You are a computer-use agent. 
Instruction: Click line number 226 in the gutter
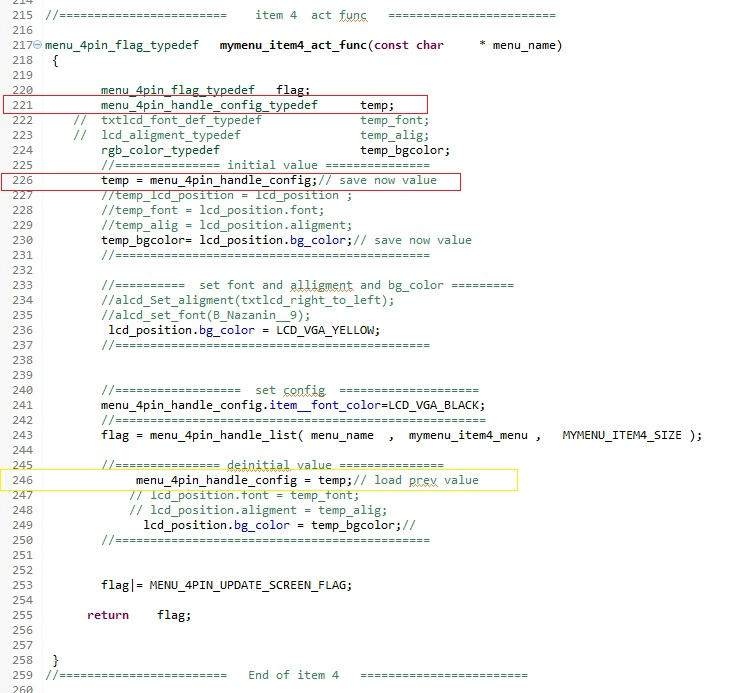pos(23,180)
